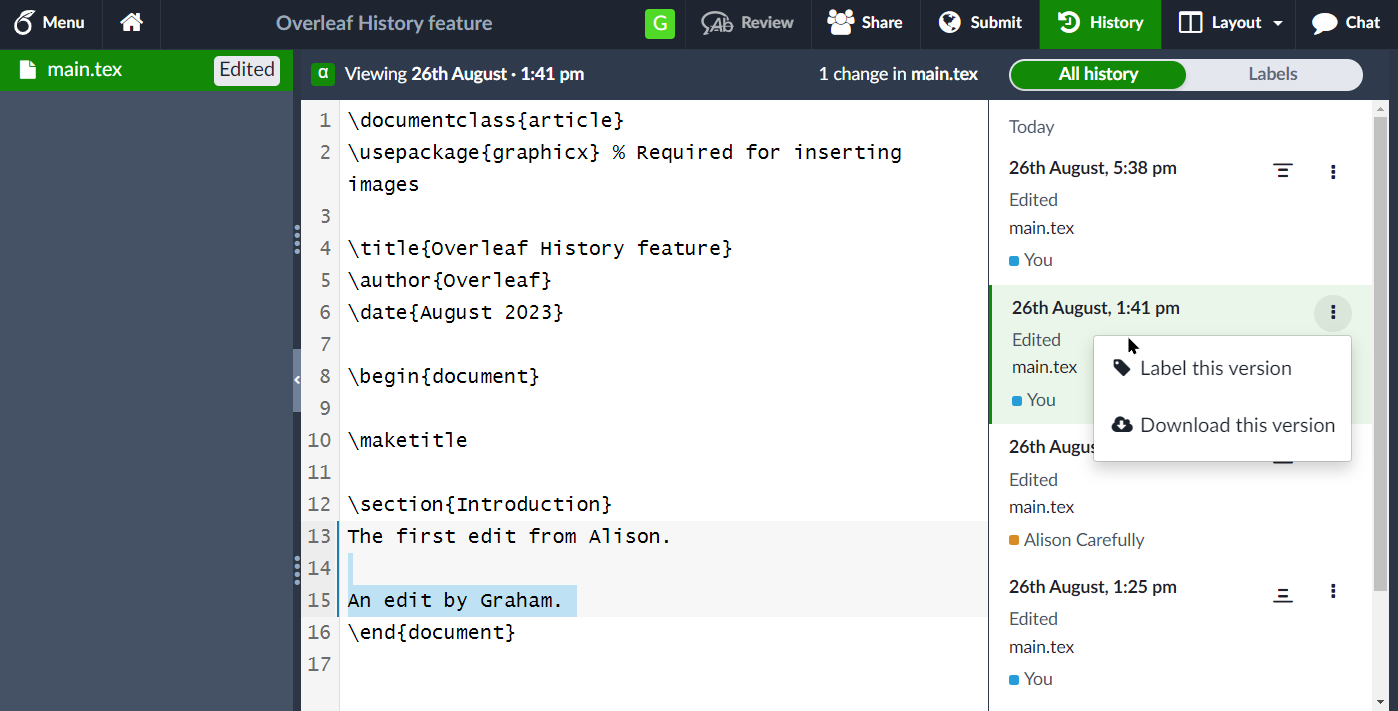
Task: Collapse the file sidebar with arrow handle
Action: (296, 380)
